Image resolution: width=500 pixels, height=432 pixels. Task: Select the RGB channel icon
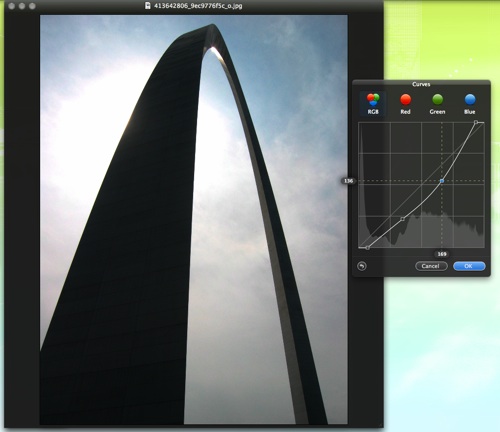point(373,99)
